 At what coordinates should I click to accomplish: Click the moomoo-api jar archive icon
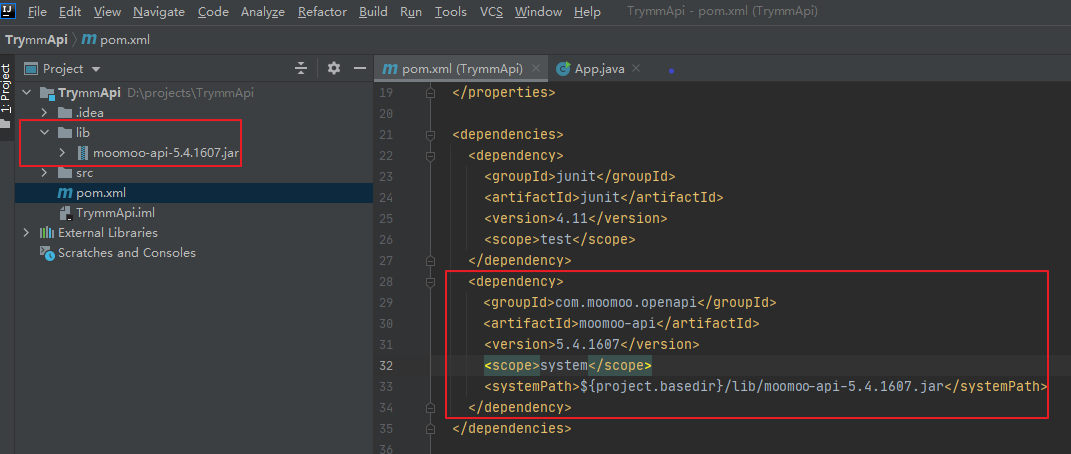pyautogui.click(x=82, y=153)
